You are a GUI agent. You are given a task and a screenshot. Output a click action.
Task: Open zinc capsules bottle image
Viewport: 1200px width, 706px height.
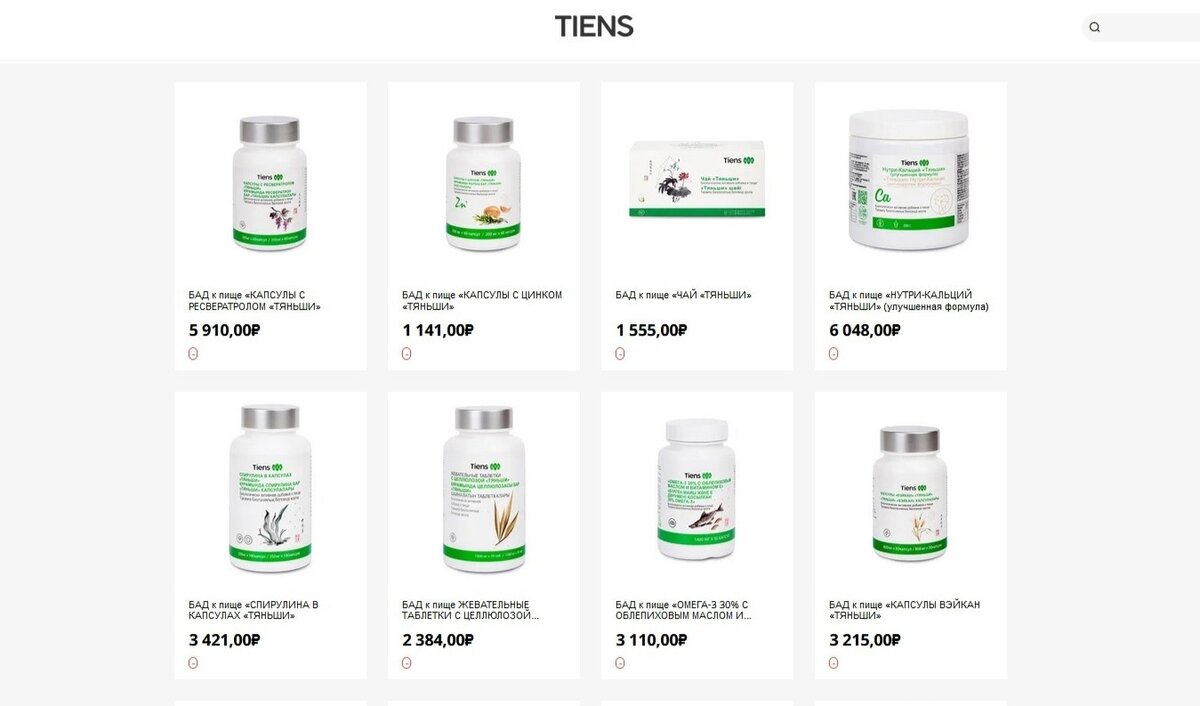(x=483, y=183)
